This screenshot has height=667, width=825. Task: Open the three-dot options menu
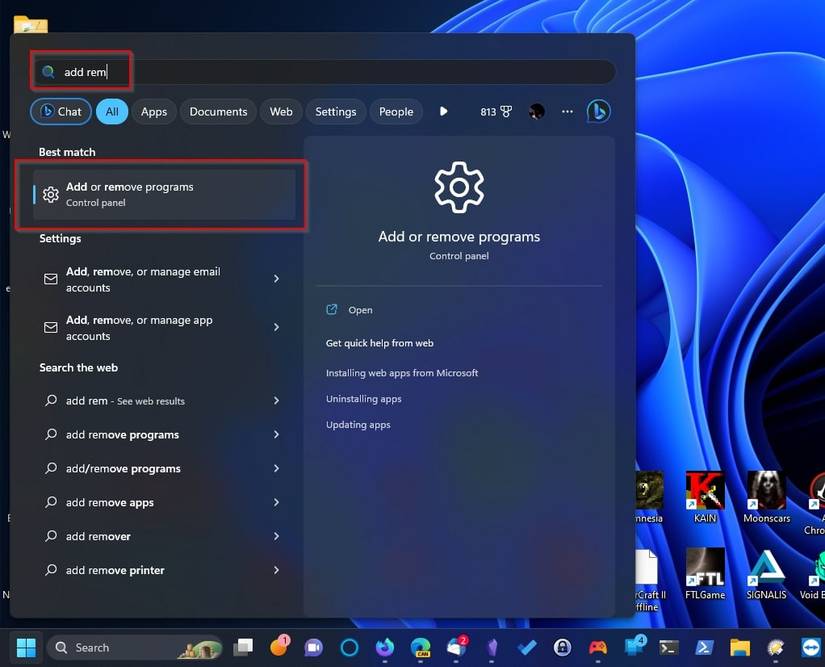(x=567, y=112)
